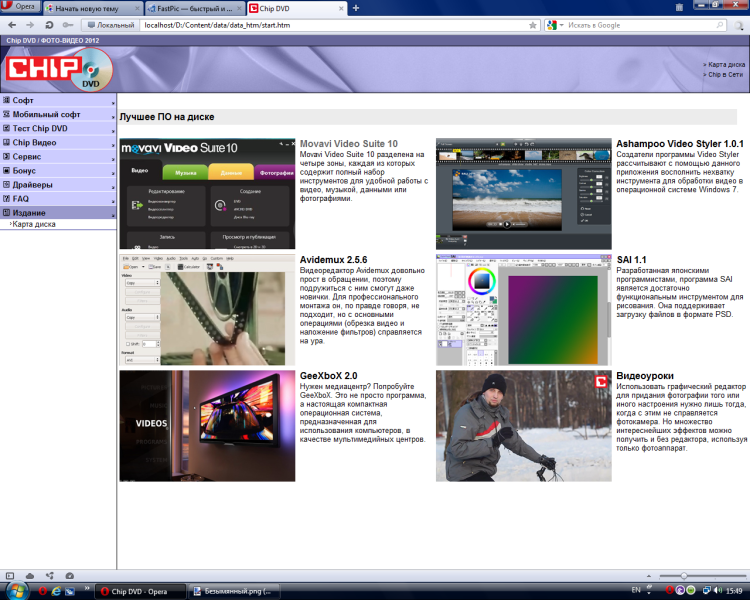This screenshot has width=750, height=600.
Task: Open Карта диска under Издание
Action: pos(33,224)
